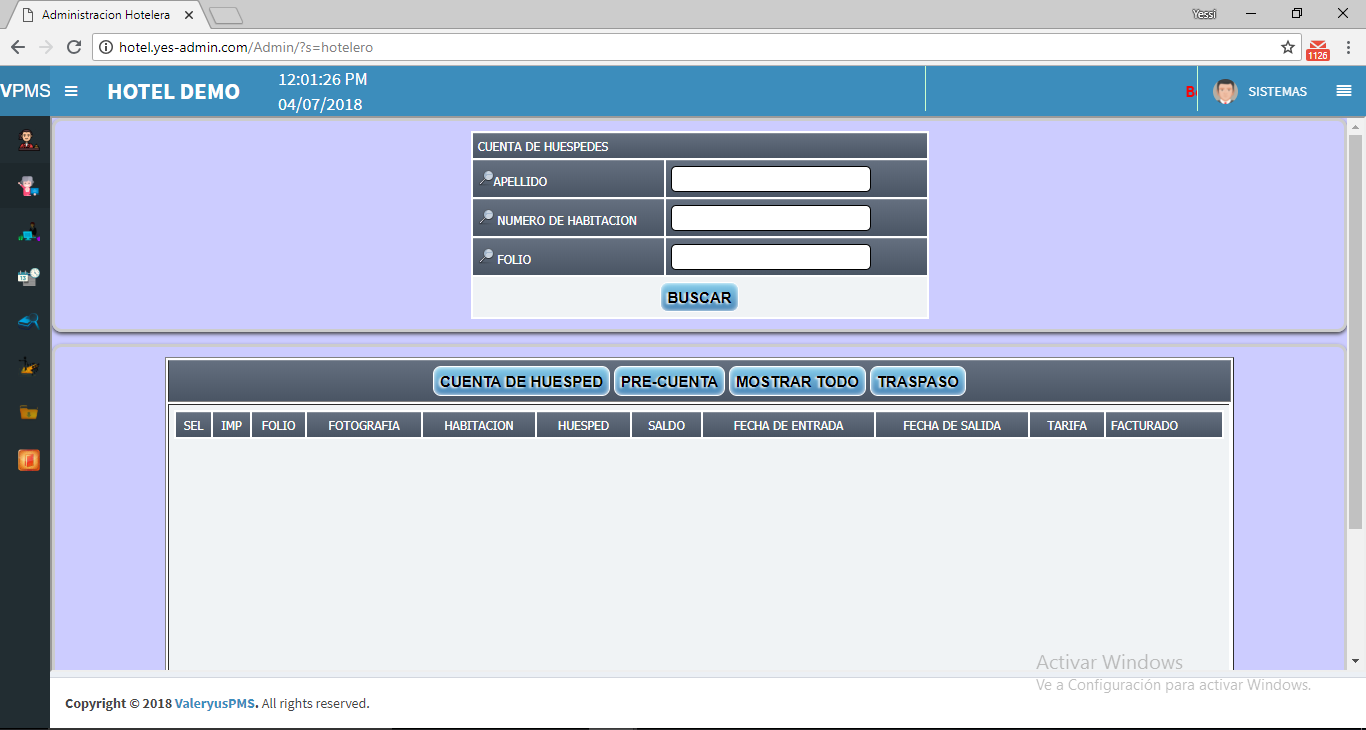This screenshot has height=730, width=1366.
Task: Open the Gmail extension icon
Action: pos(1318,48)
